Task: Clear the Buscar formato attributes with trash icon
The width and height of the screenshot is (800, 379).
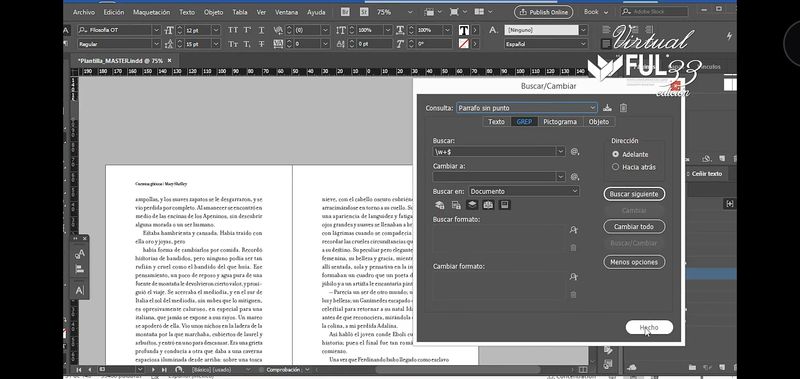Action: 573,247
